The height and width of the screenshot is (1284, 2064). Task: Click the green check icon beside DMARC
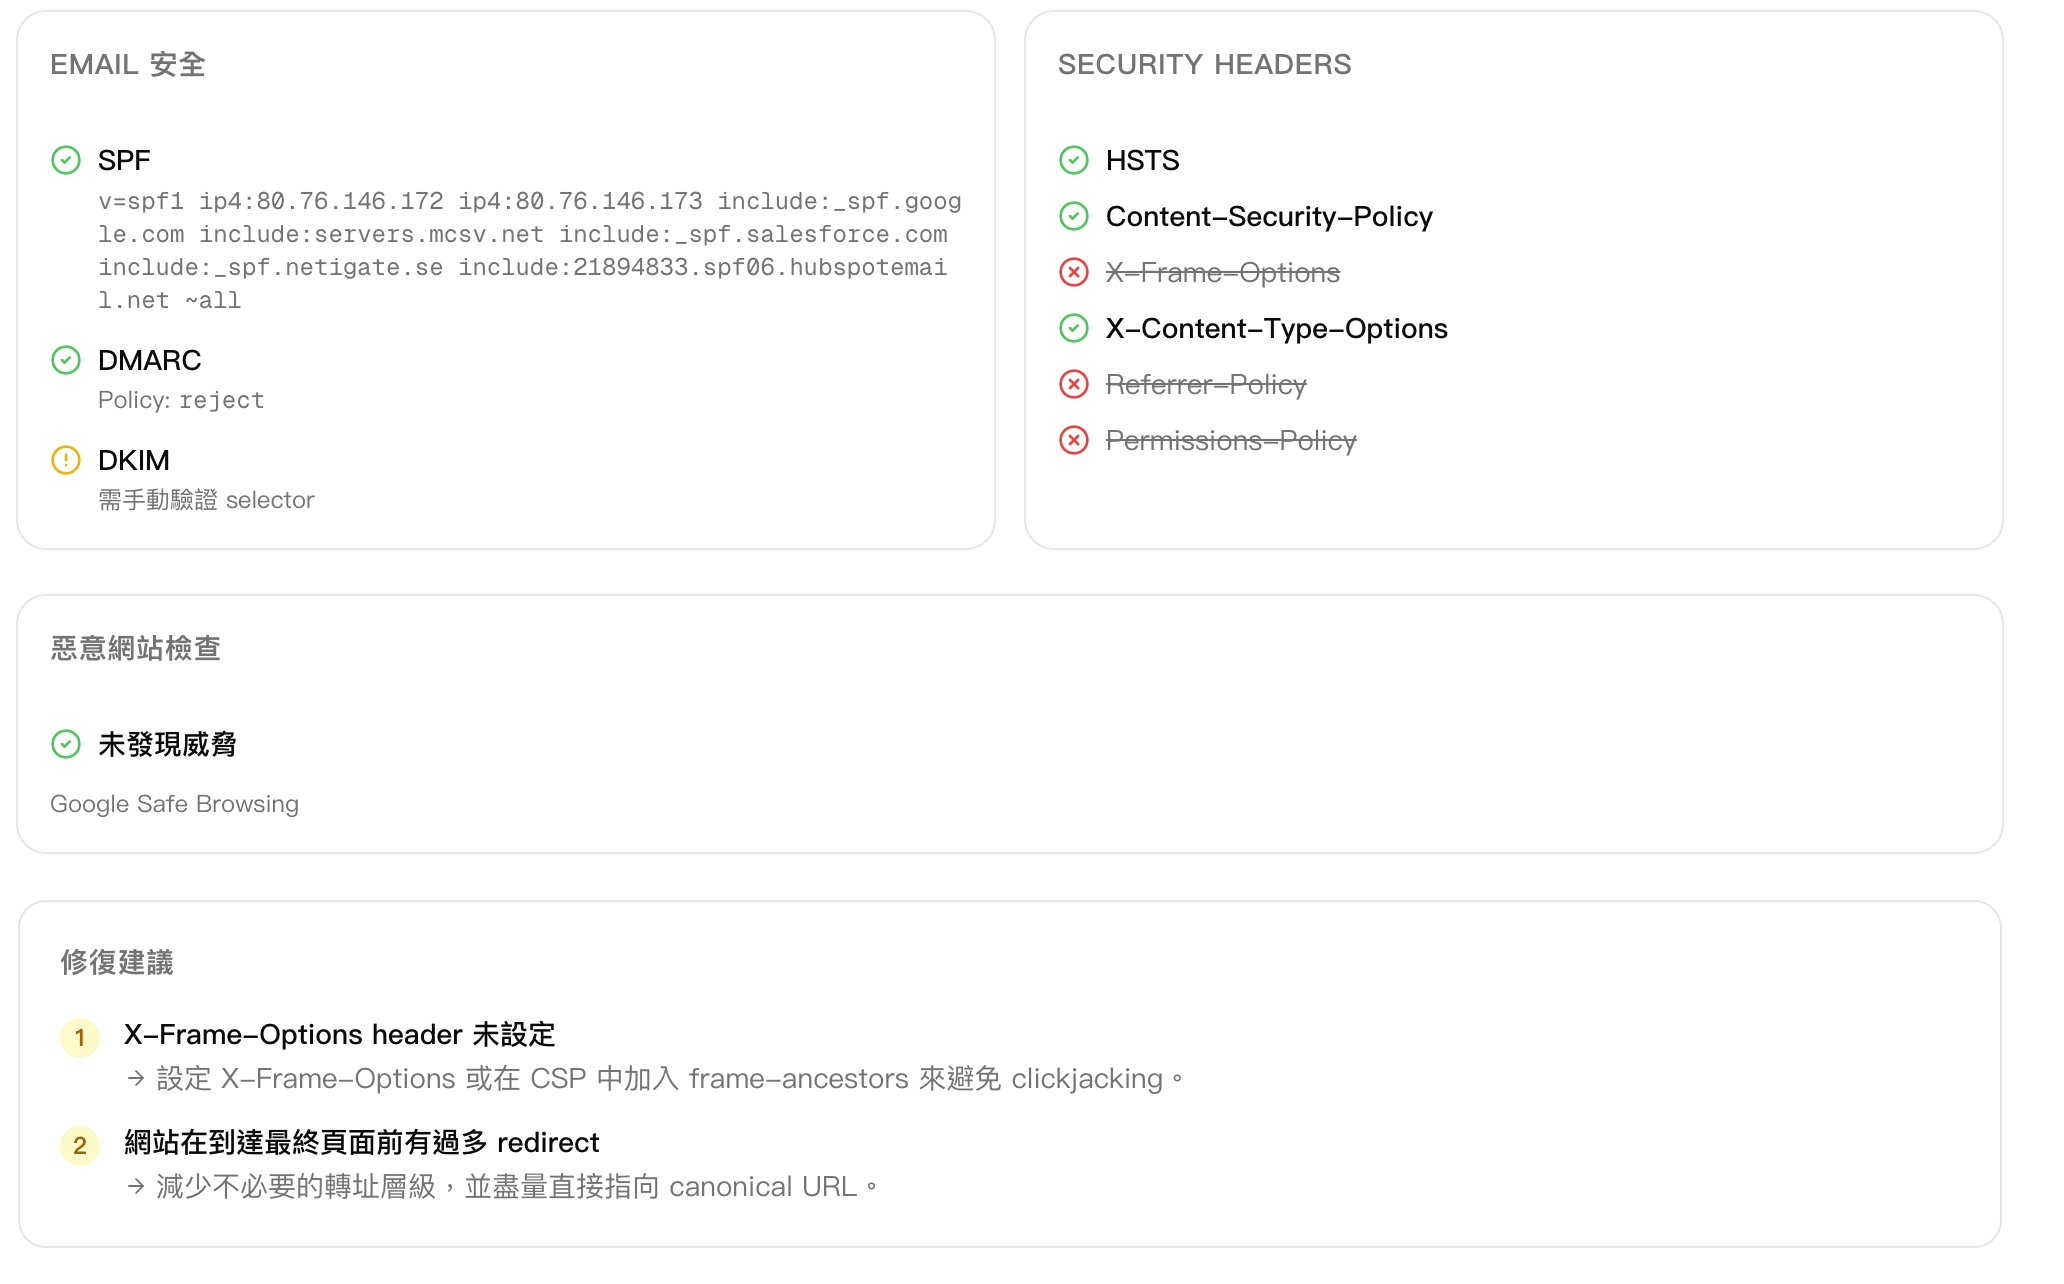pos(66,360)
